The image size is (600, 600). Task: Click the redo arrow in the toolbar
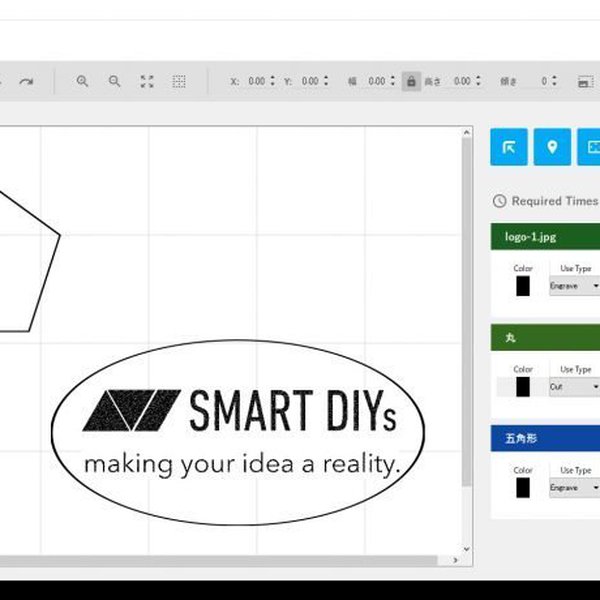click(x=26, y=82)
